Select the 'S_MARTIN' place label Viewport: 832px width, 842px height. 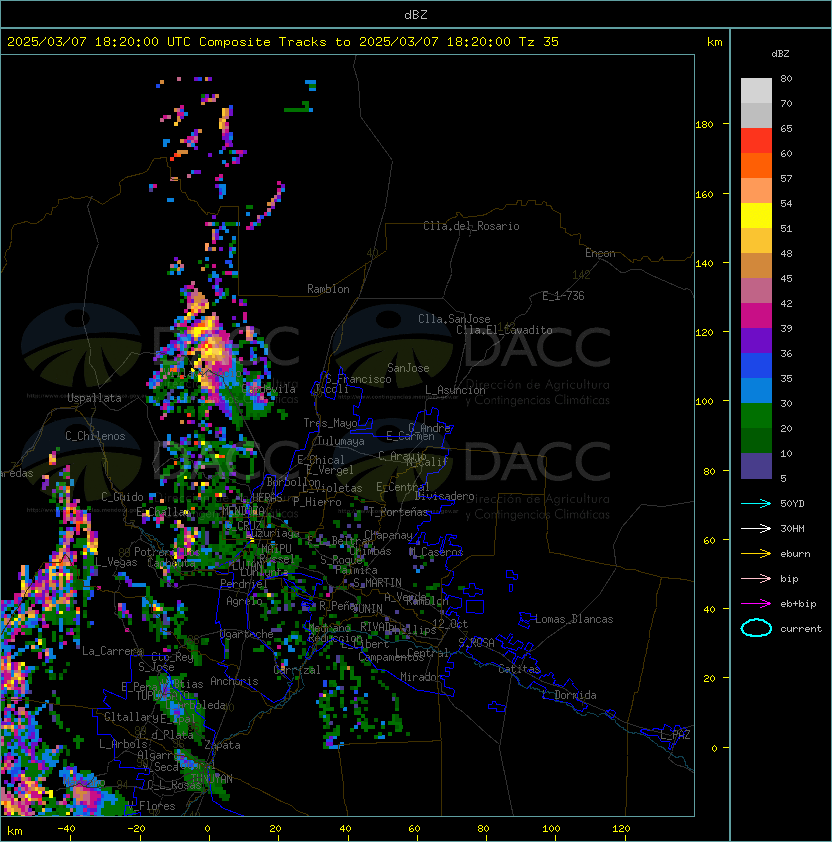pos(377,583)
